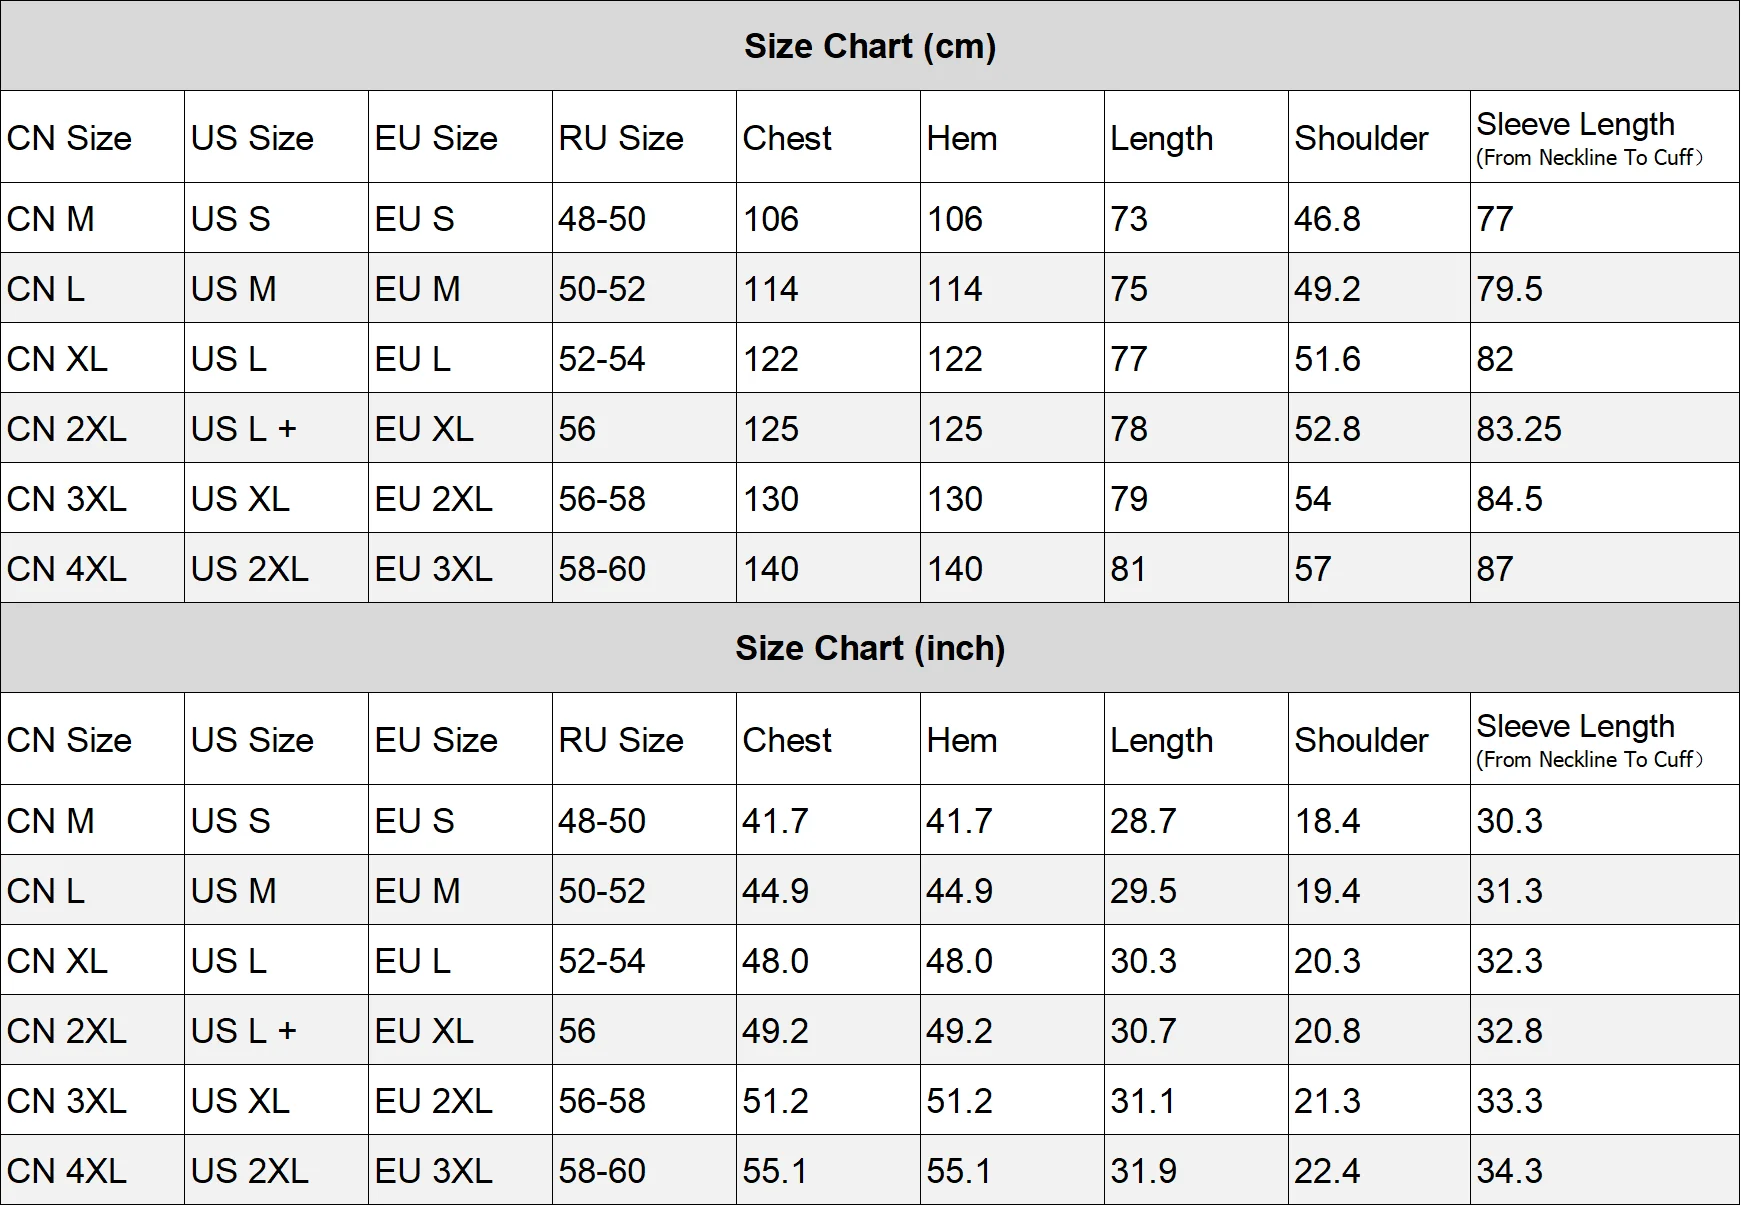The image size is (1741, 1206).
Task: Click "US L +" in the cm chart
Action: [244, 429]
